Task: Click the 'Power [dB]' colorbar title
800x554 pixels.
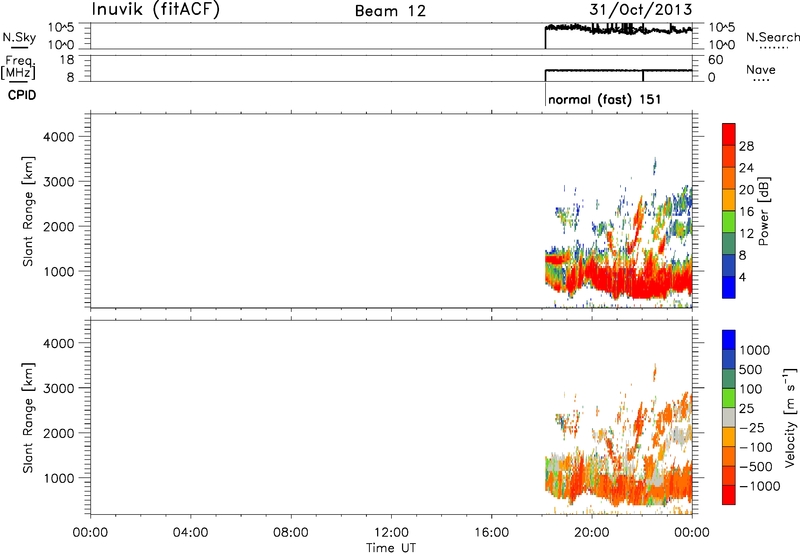Action: tap(763, 211)
